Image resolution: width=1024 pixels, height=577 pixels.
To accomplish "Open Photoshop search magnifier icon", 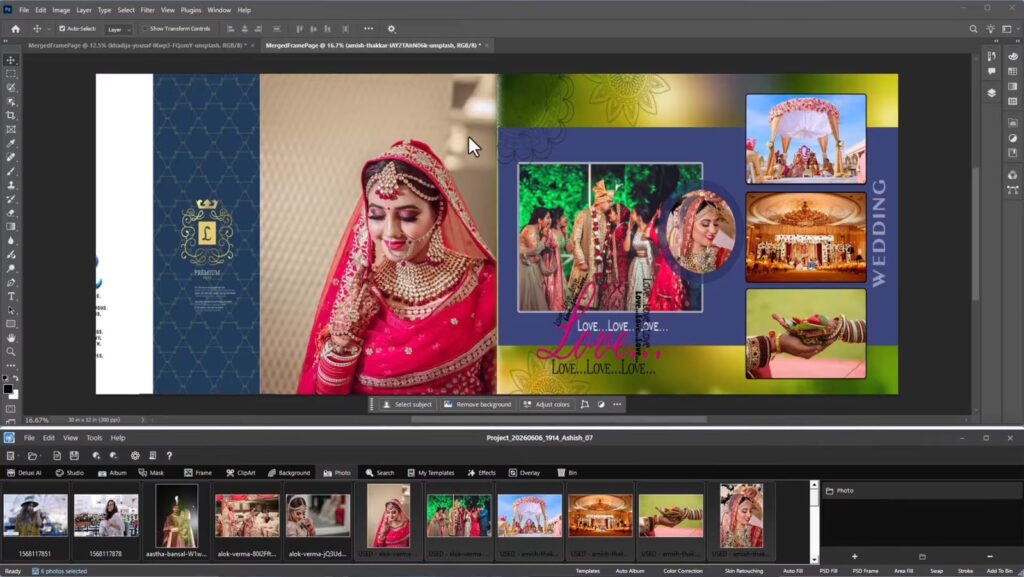I will tap(973, 29).
